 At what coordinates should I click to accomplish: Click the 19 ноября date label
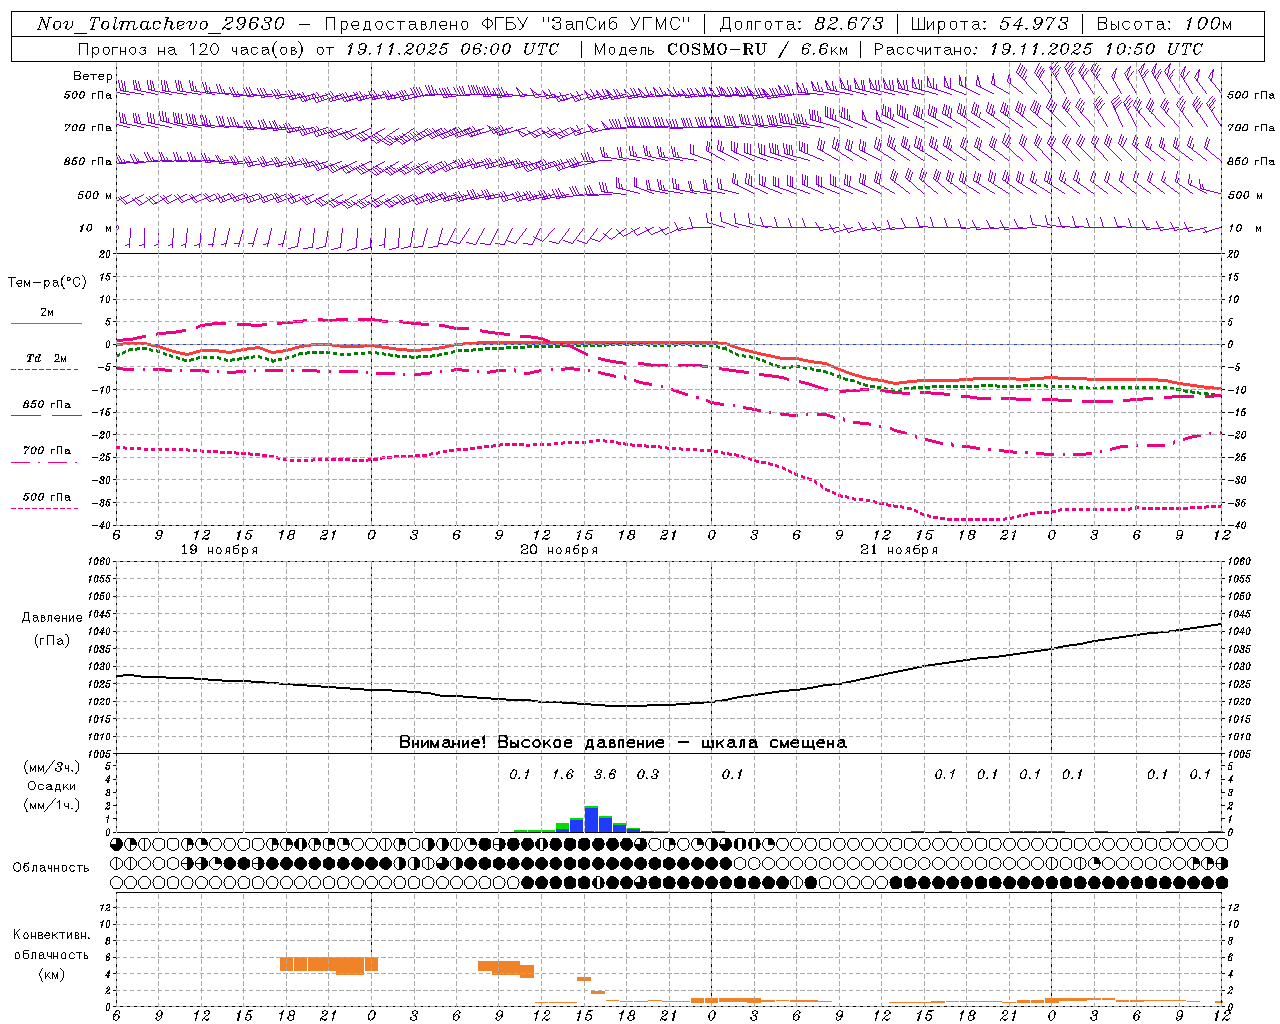219,550
